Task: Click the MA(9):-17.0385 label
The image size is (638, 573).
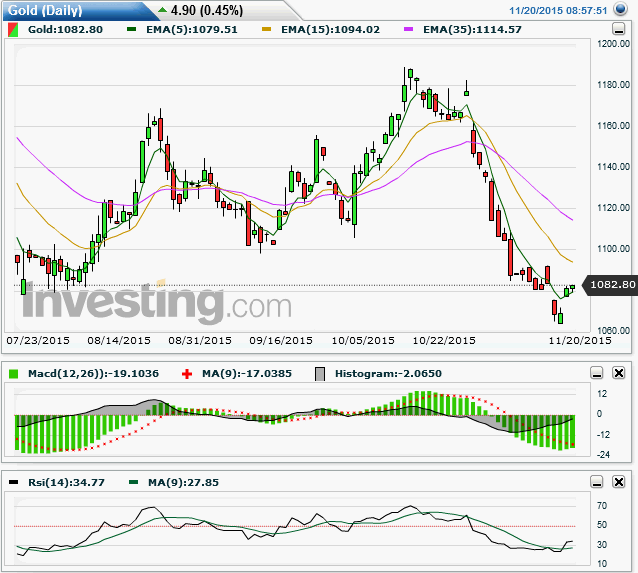Action: tap(247, 374)
